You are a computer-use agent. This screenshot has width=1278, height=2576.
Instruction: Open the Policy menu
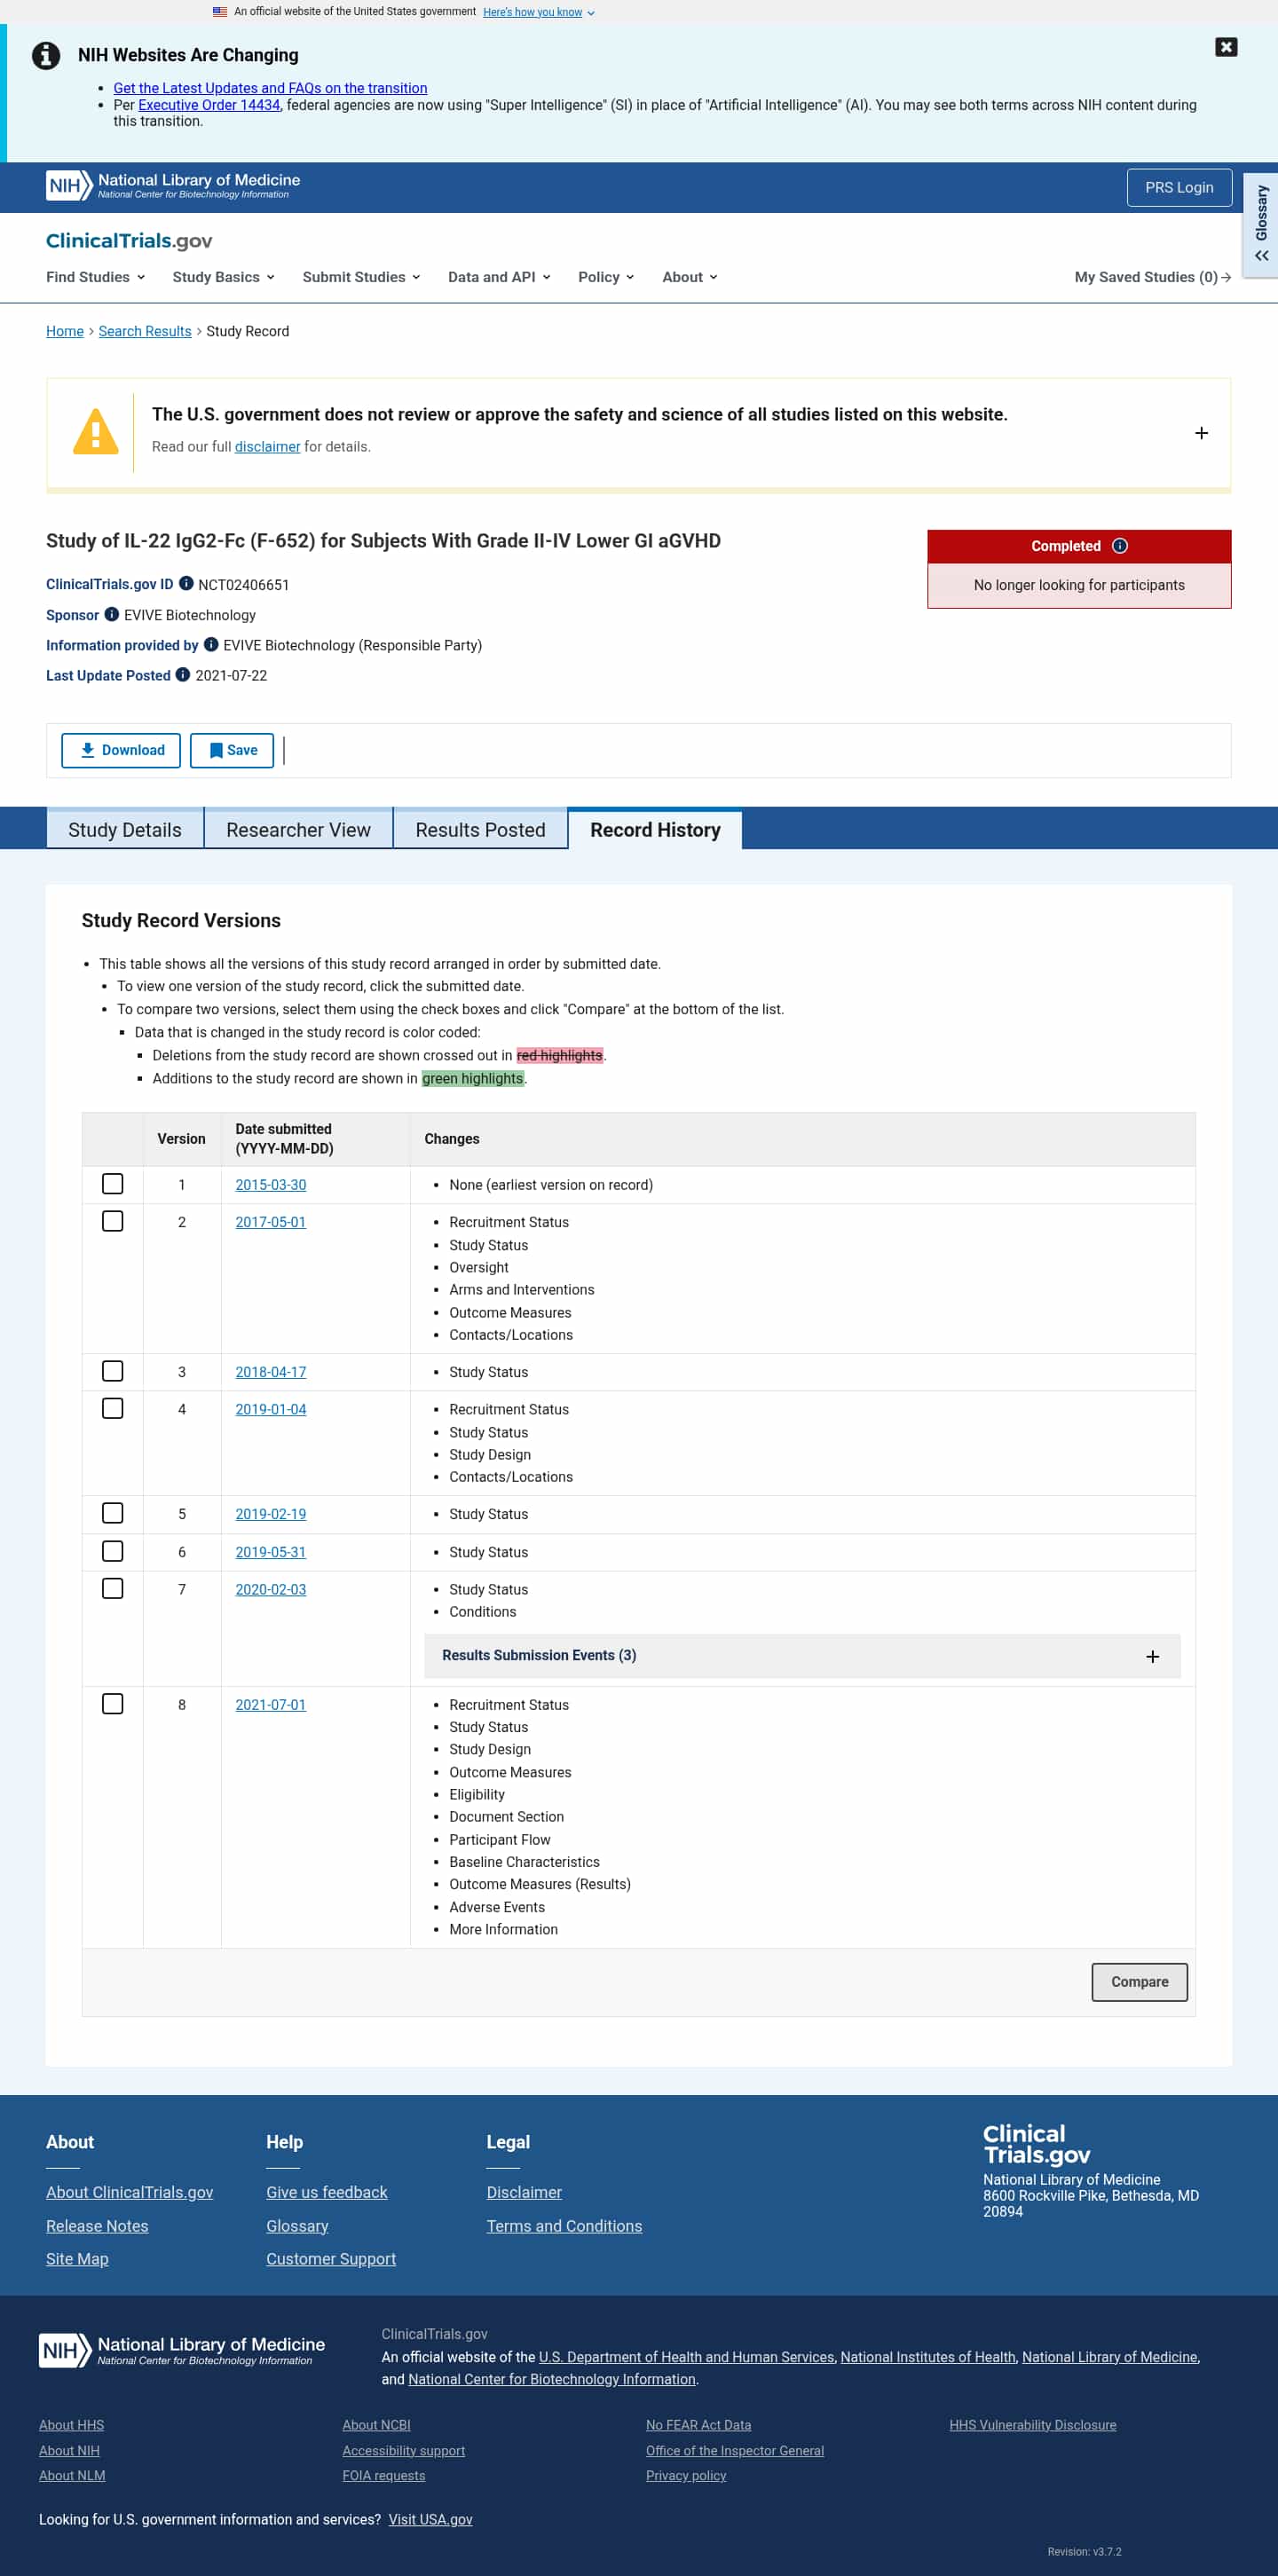pos(605,277)
